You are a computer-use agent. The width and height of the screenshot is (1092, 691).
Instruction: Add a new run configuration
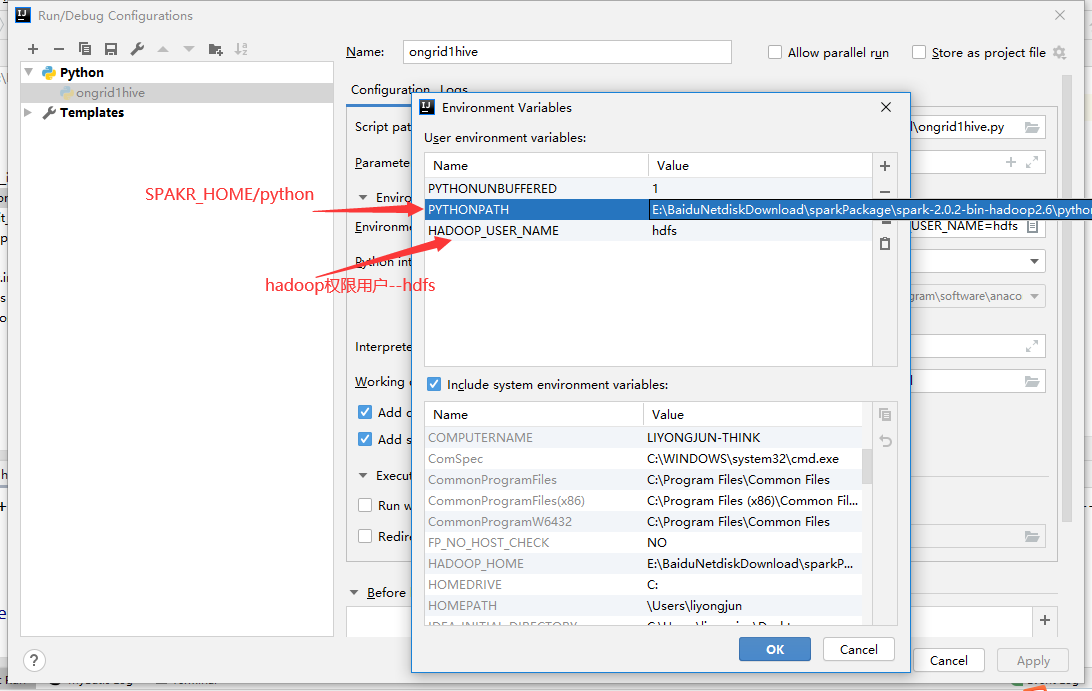[33, 49]
